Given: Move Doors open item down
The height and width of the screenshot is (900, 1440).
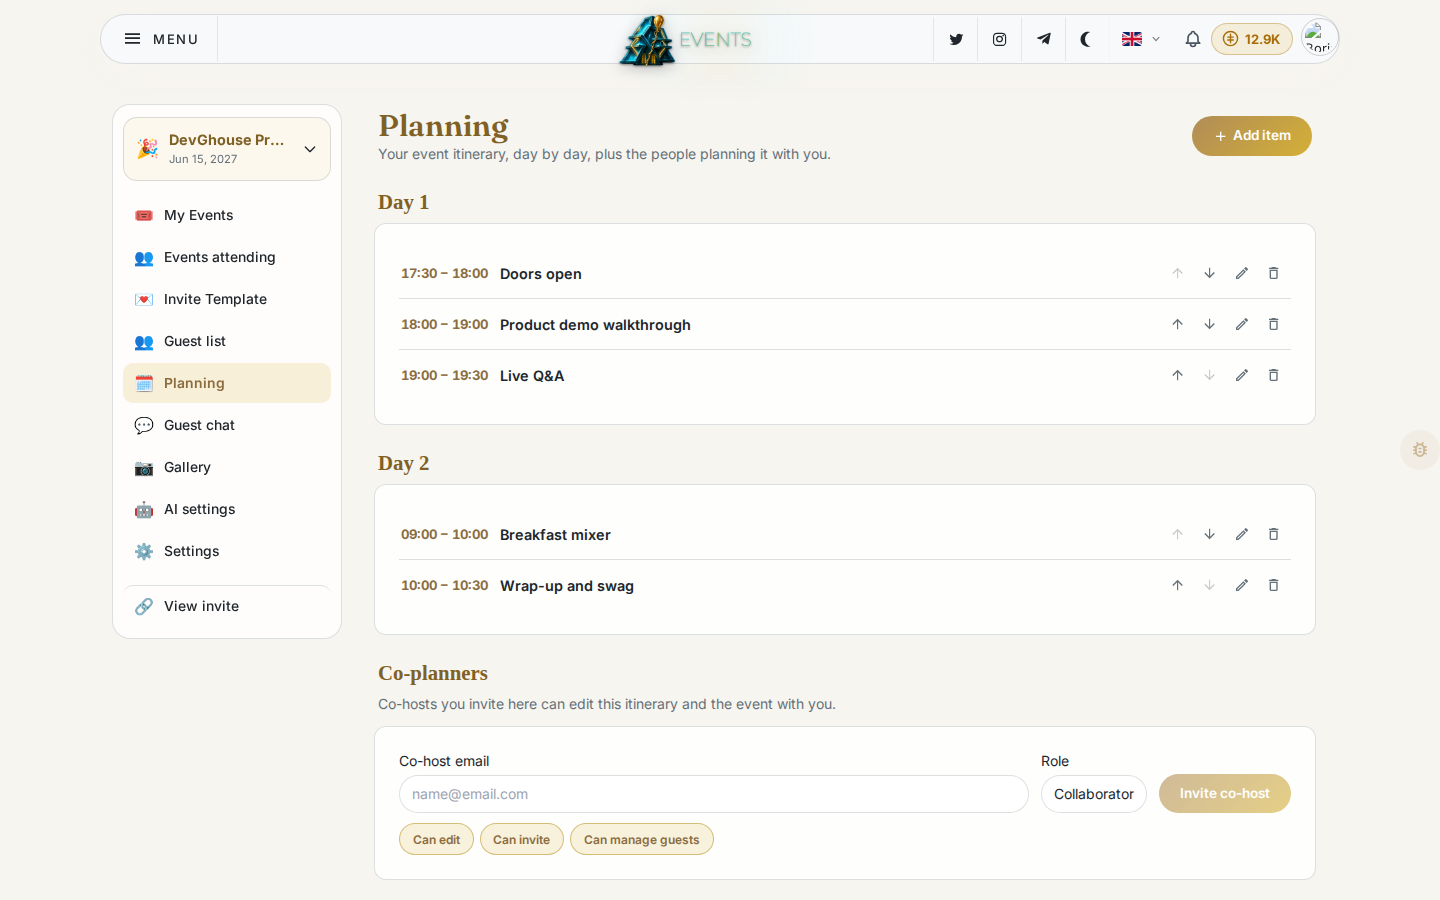Looking at the screenshot, I should coord(1209,273).
